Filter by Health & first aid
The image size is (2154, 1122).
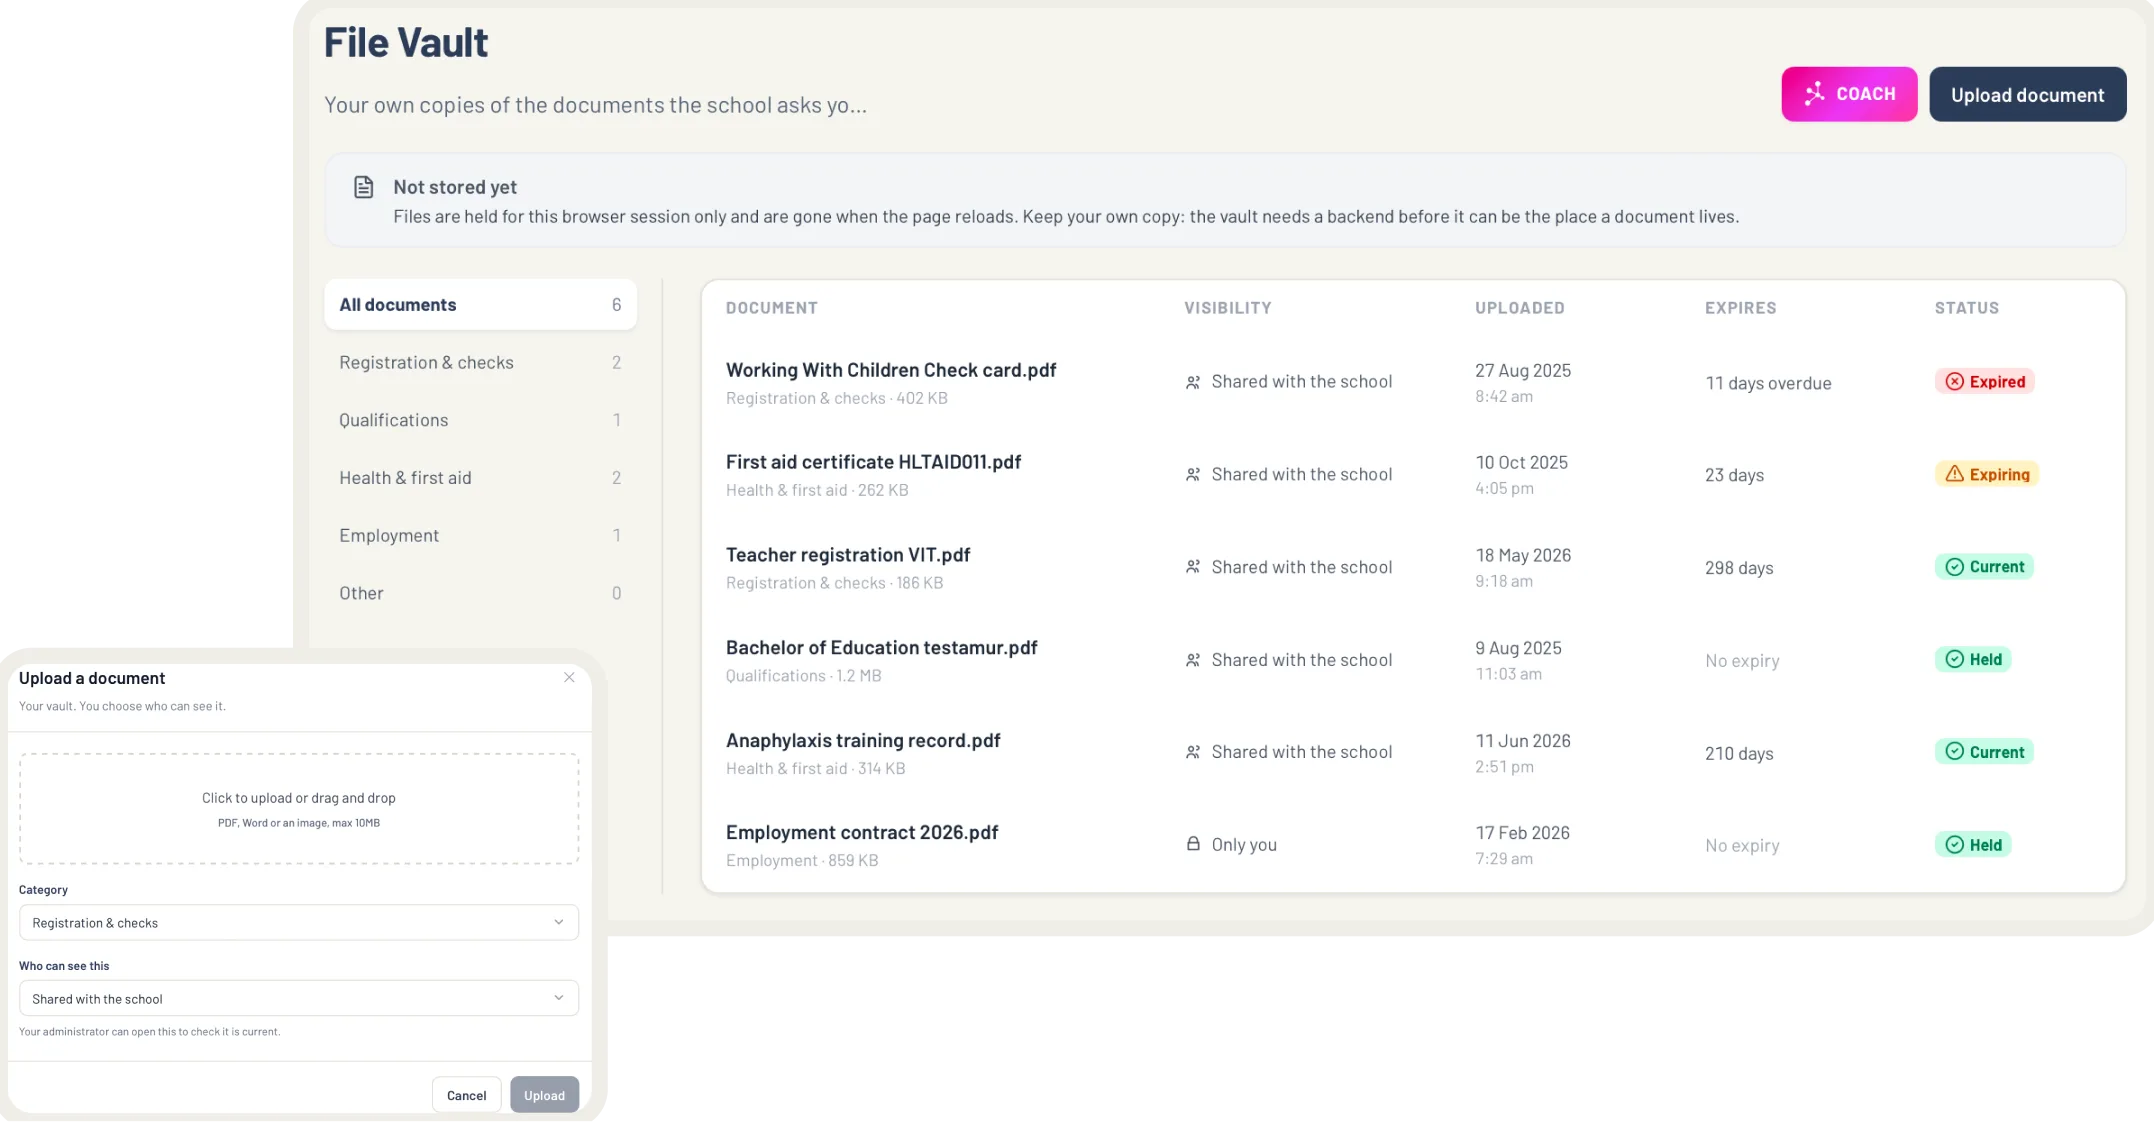[480, 478]
